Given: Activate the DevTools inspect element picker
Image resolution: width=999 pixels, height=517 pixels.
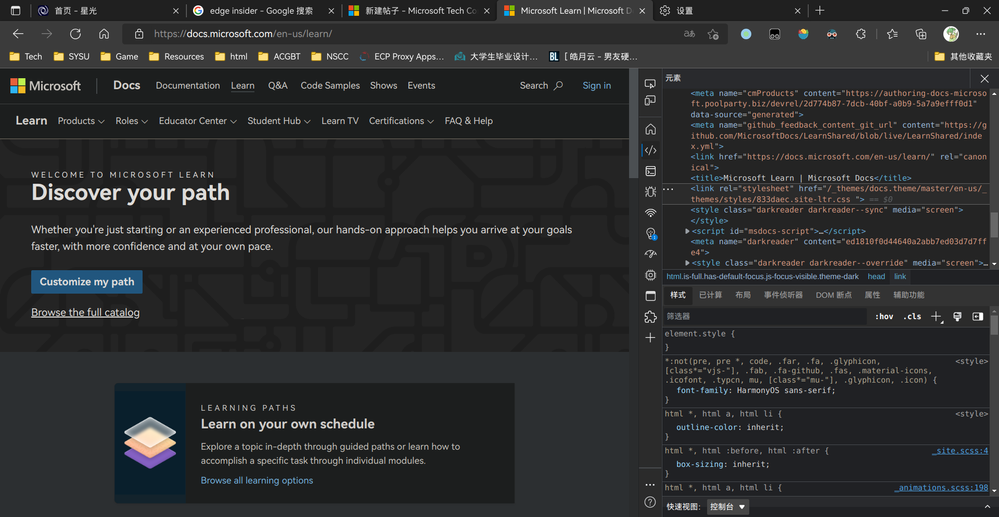Looking at the screenshot, I should click(x=650, y=84).
